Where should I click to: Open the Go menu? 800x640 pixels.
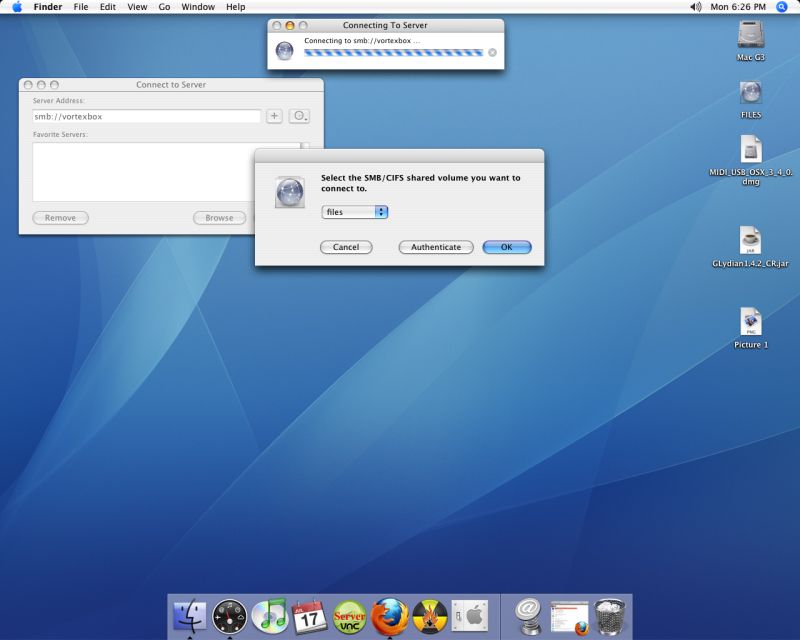pos(164,7)
